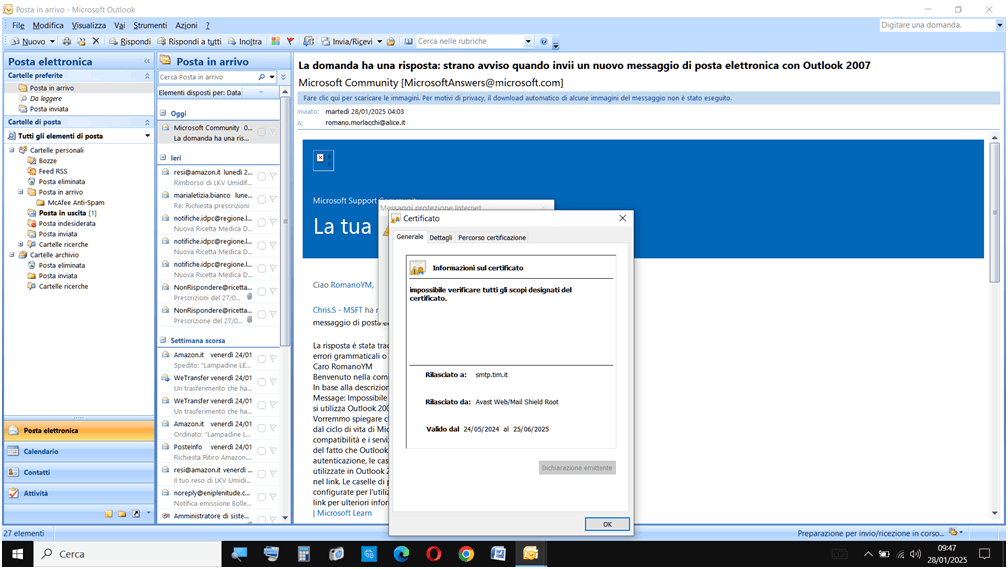The height and width of the screenshot is (569, 1008).
Task: Open the Azioni menu
Action: (x=186, y=25)
